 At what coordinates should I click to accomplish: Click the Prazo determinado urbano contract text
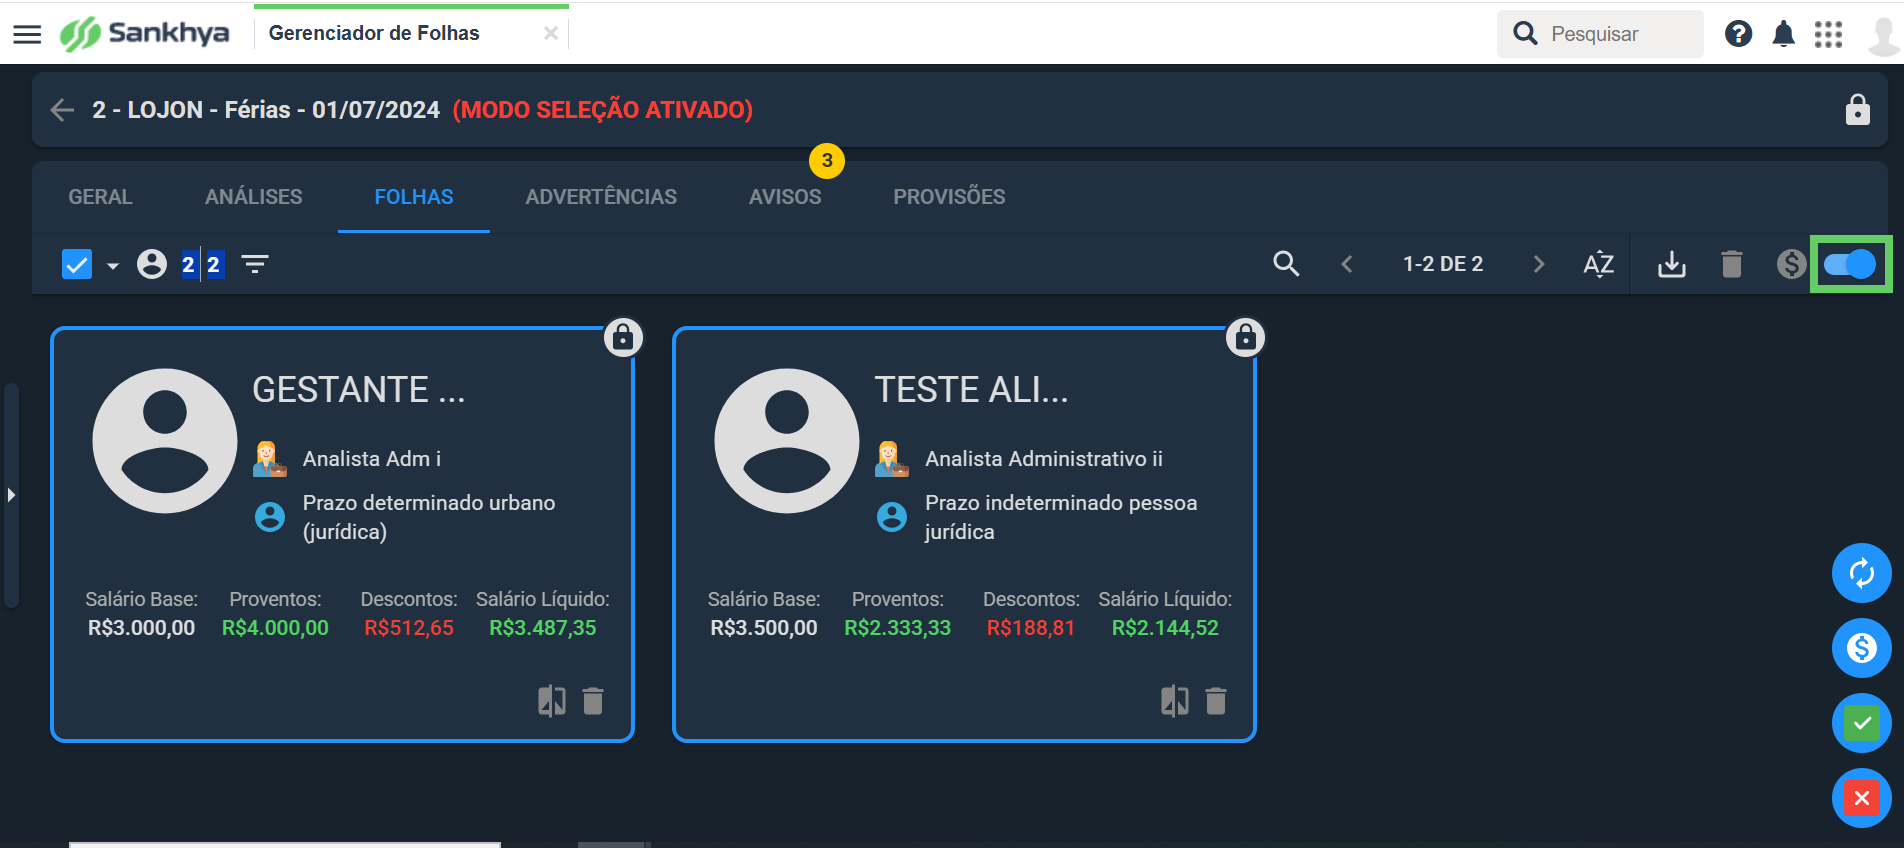429,517
